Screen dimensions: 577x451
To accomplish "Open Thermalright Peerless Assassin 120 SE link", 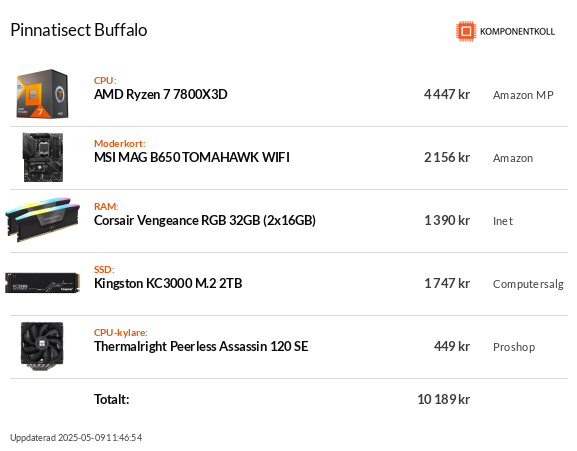I will point(201,347).
